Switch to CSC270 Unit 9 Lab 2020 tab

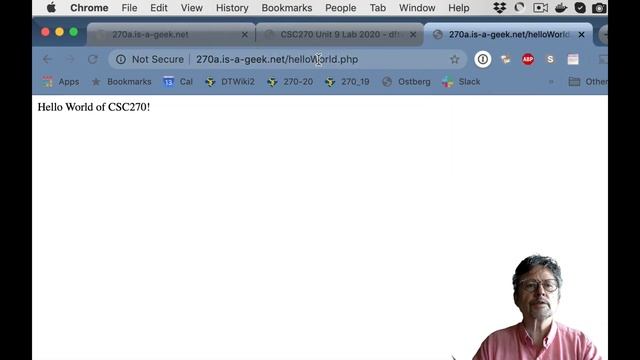340,35
